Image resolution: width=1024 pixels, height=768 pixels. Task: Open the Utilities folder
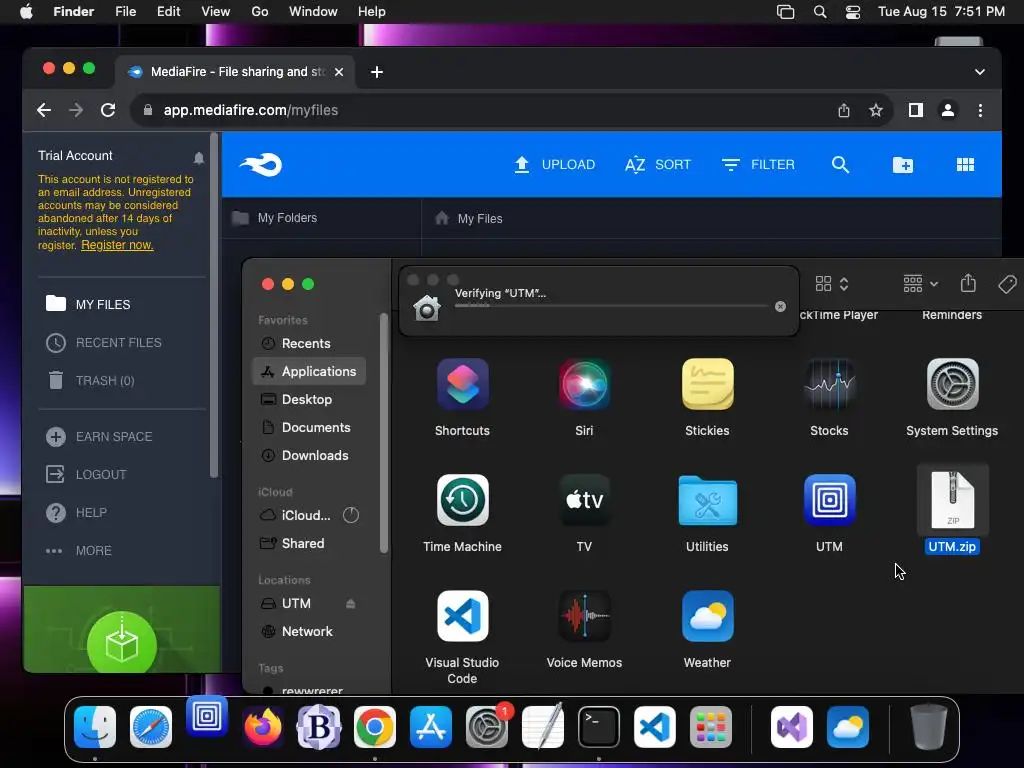pyautogui.click(x=707, y=500)
